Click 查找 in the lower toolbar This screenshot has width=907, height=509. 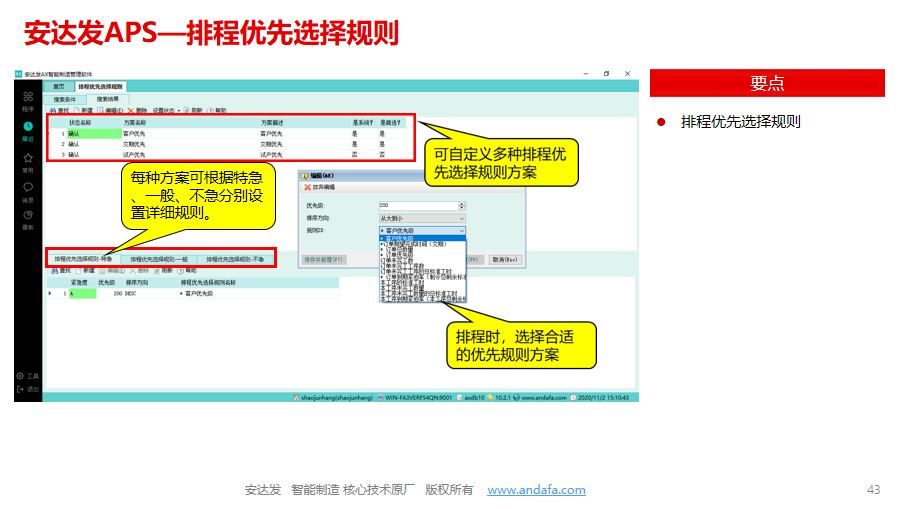pos(61,271)
